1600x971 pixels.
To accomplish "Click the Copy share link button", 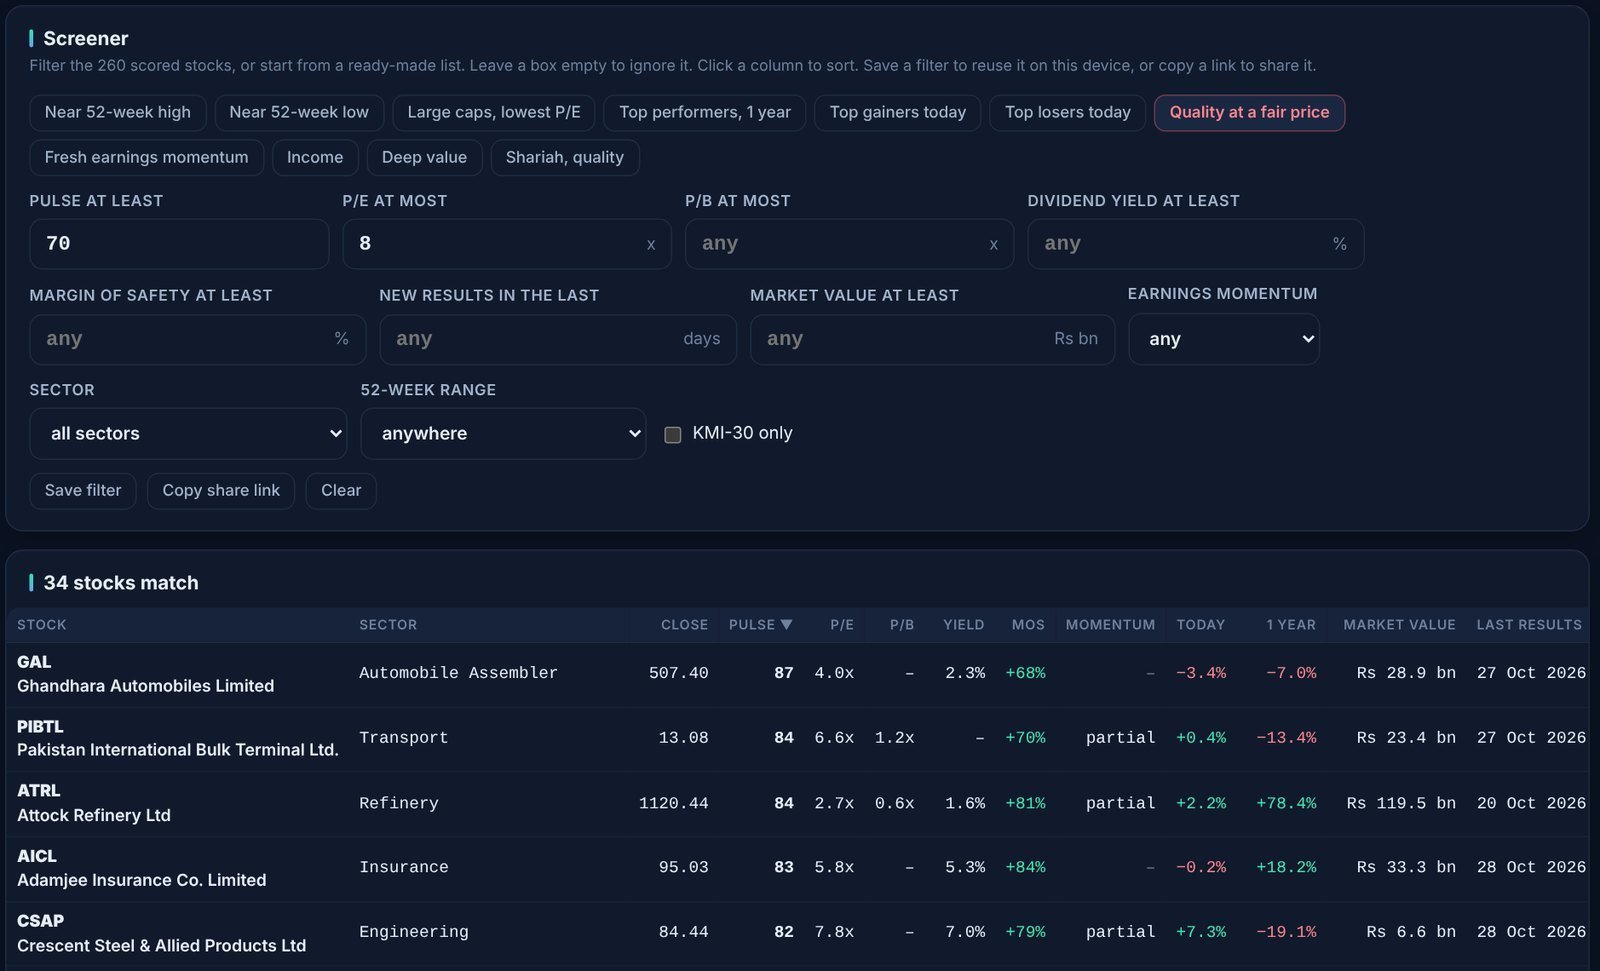I will tap(221, 490).
